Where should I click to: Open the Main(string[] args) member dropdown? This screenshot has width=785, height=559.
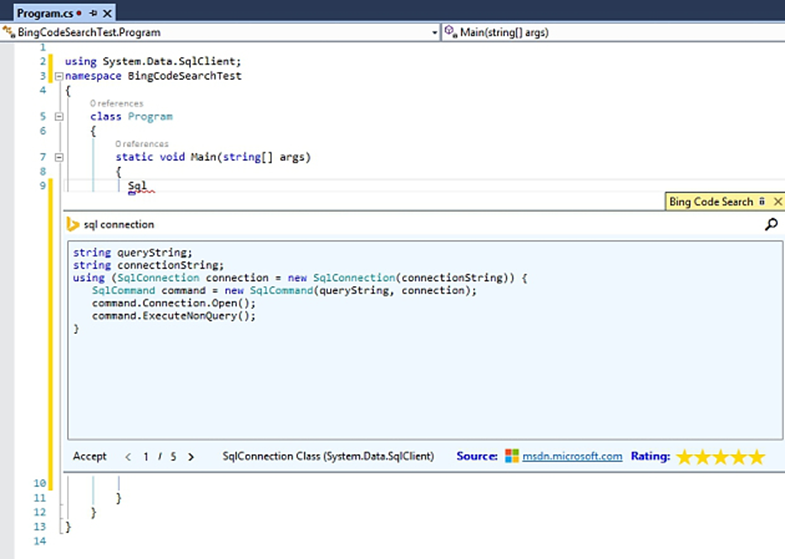(x=613, y=33)
